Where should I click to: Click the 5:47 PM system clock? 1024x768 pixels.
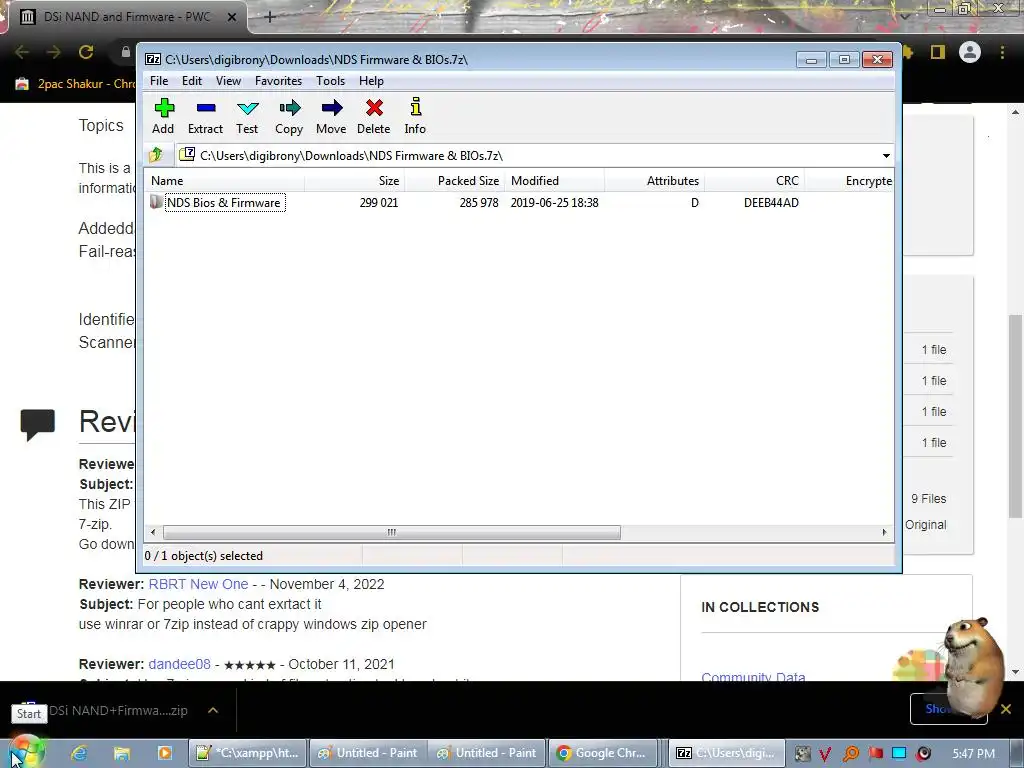(x=973, y=754)
